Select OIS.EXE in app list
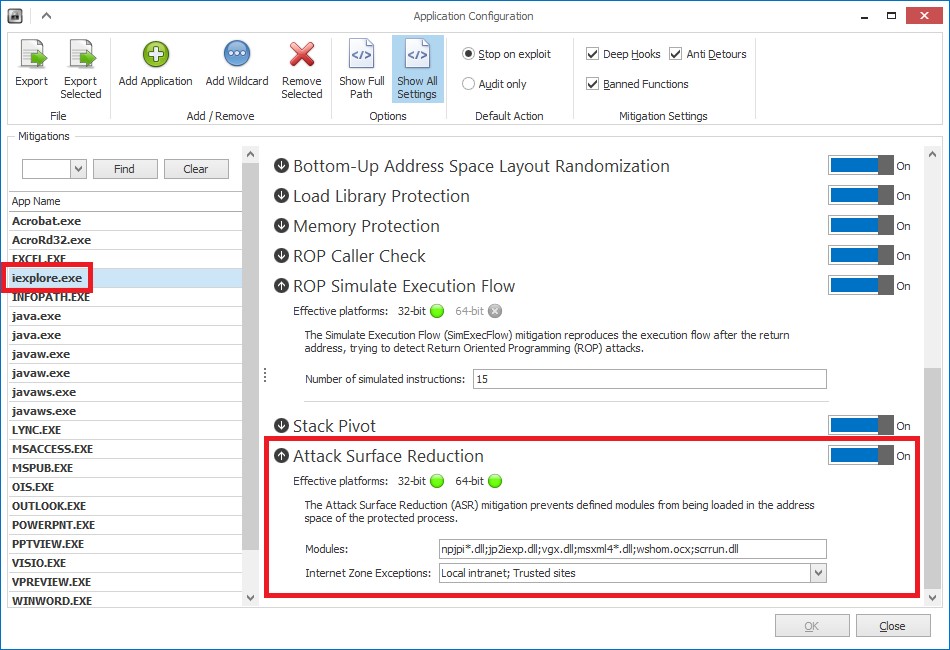 click(125, 487)
